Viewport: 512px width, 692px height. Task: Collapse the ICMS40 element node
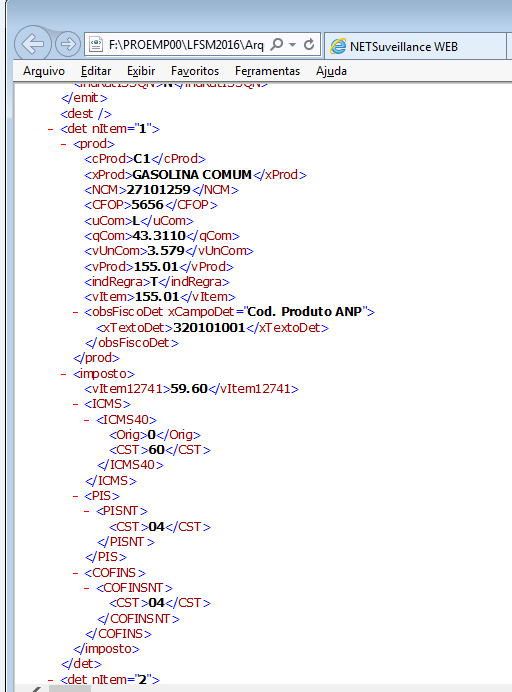coord(87,420)
